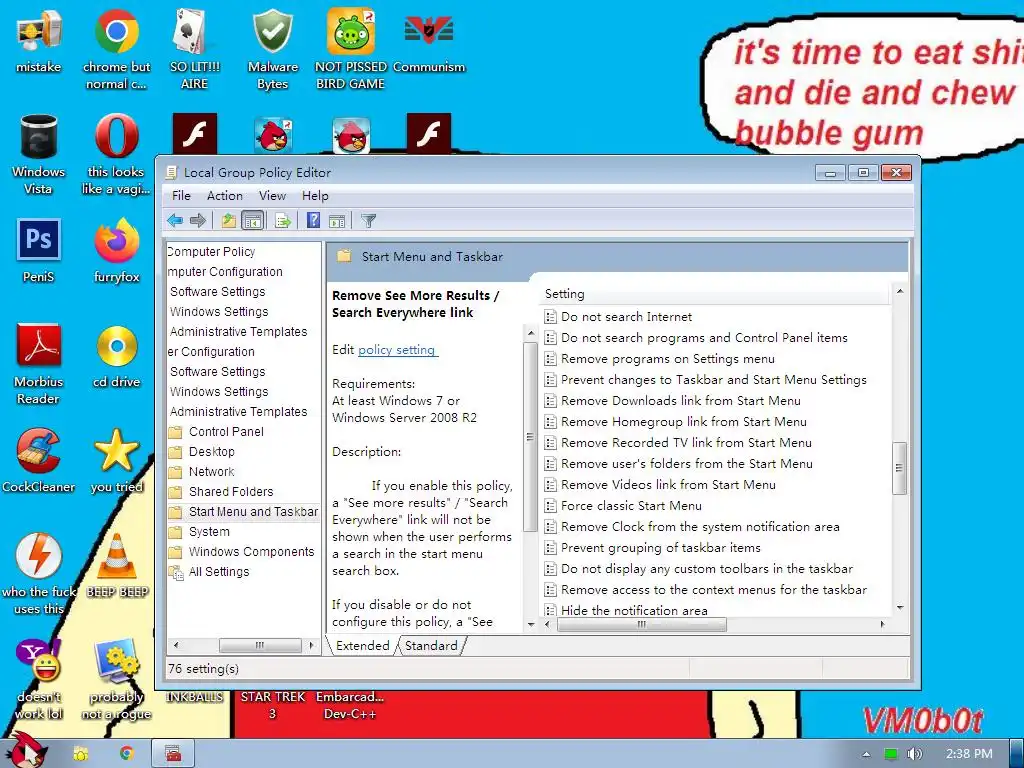
Task: Click the BEEP BEEP traffic cone icon
Action: [117, 566]
